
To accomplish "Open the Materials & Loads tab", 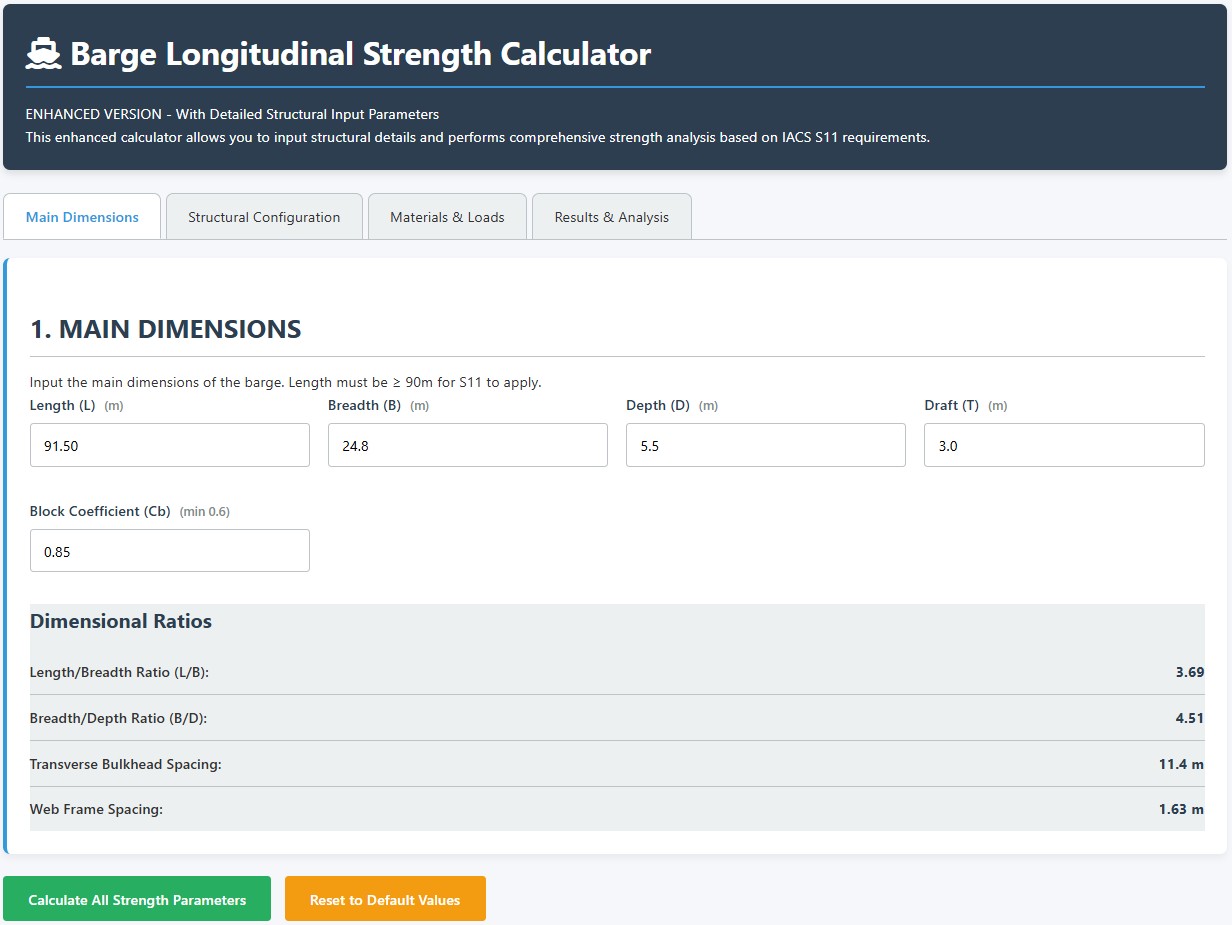I will pos(447,217).
